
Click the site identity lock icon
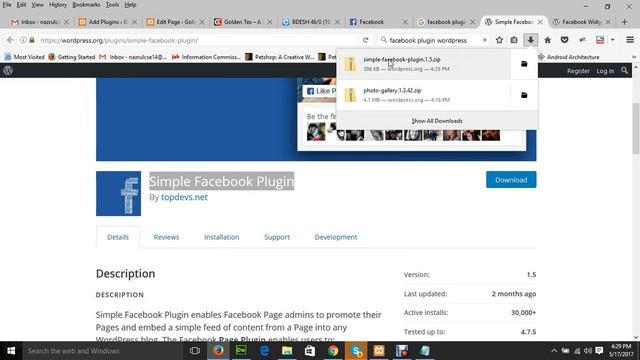pyautogui.click(x=32, y=40)
